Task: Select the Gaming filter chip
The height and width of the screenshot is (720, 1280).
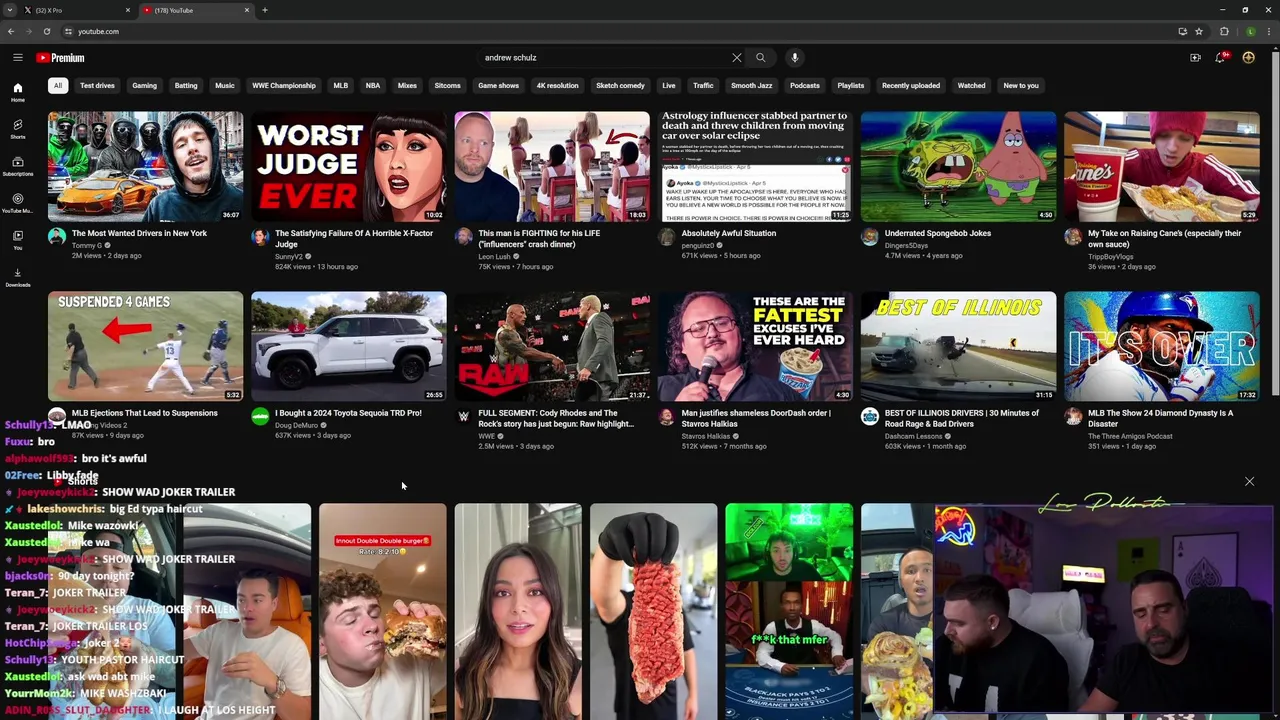Action: pyautogui.click(x=144, y=86)
